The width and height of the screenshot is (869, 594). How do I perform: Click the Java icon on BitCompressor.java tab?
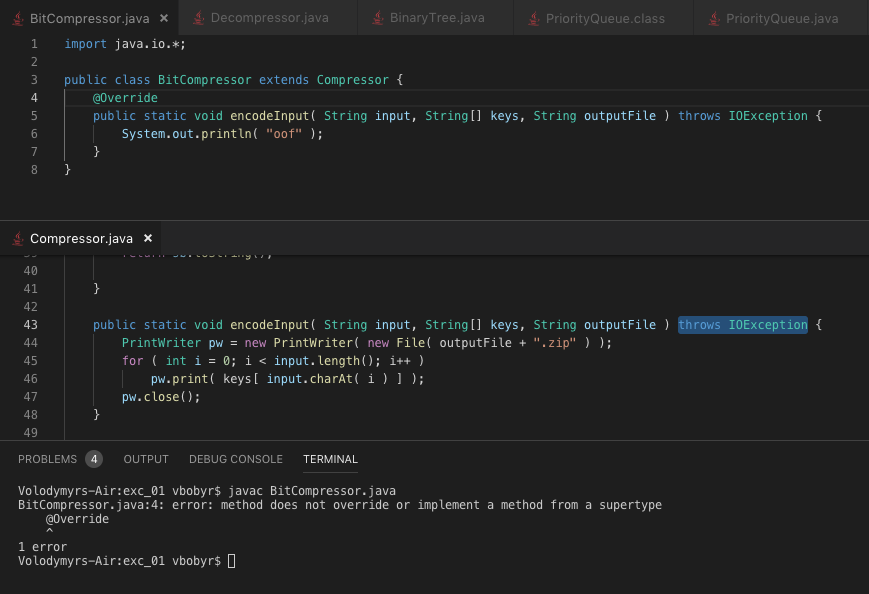coord(18,18)
